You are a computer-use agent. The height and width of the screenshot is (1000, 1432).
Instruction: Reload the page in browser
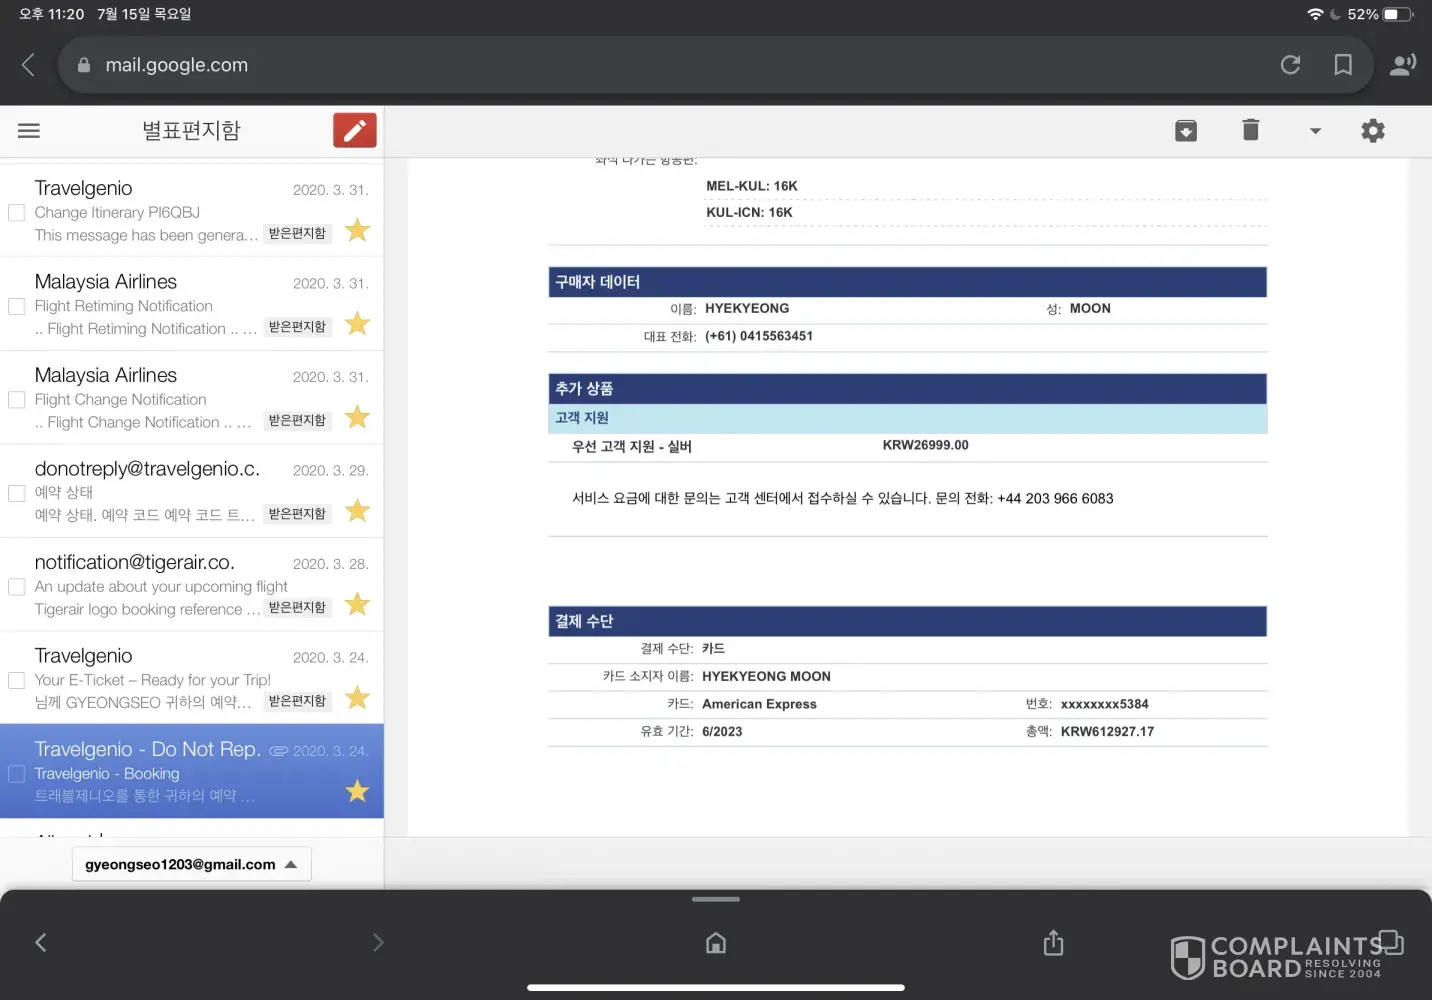coord(1290,65)
